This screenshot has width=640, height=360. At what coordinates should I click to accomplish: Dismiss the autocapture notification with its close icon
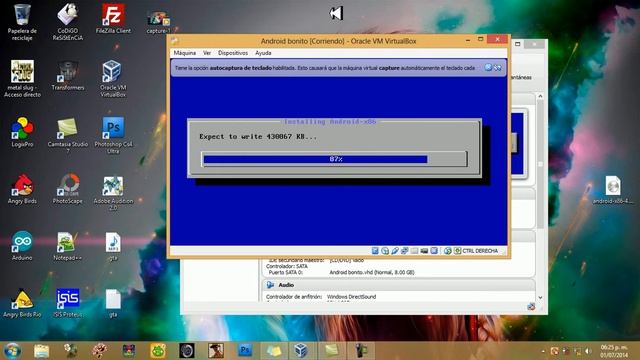[488, 67]
